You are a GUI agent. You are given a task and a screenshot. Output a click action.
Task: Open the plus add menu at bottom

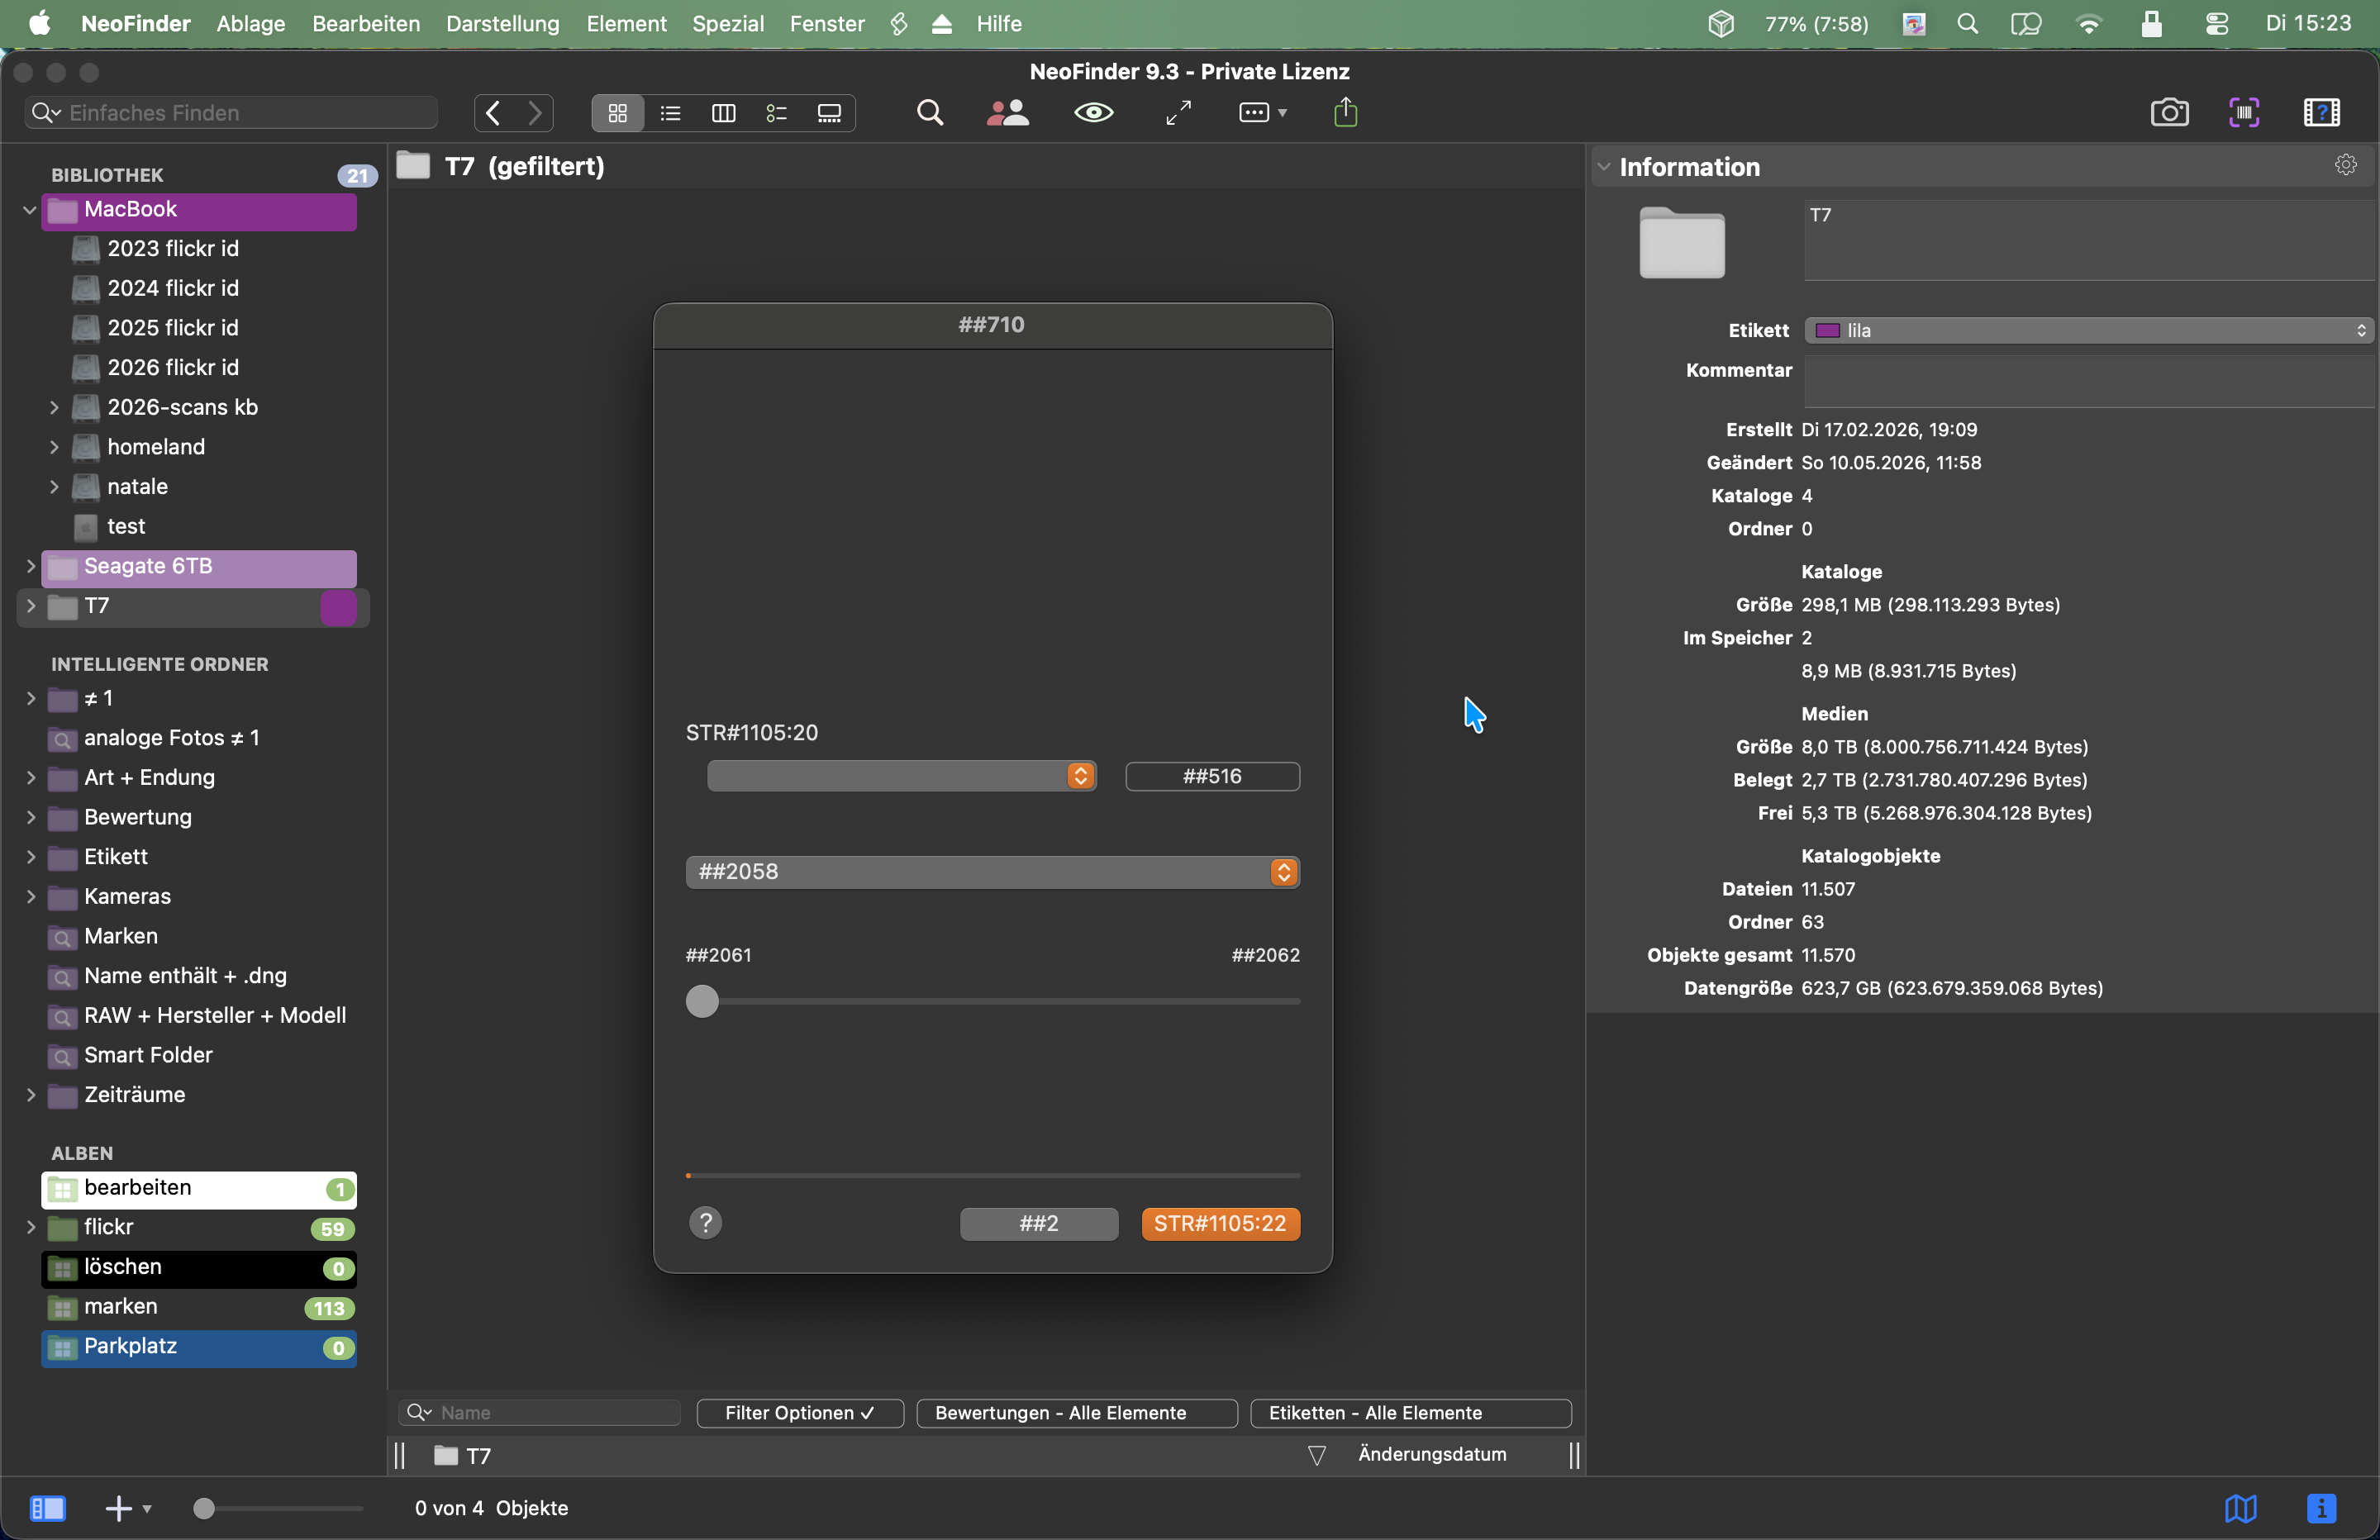pyautogui.click(x=128, y=1508)
